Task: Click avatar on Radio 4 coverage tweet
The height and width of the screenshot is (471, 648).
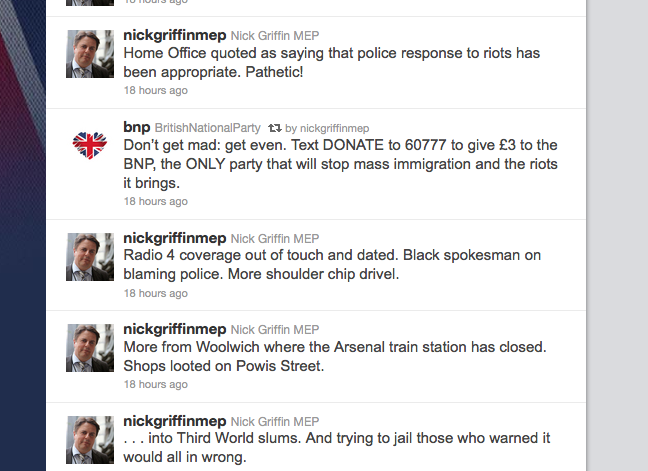Action: click(x=90, y=257)
